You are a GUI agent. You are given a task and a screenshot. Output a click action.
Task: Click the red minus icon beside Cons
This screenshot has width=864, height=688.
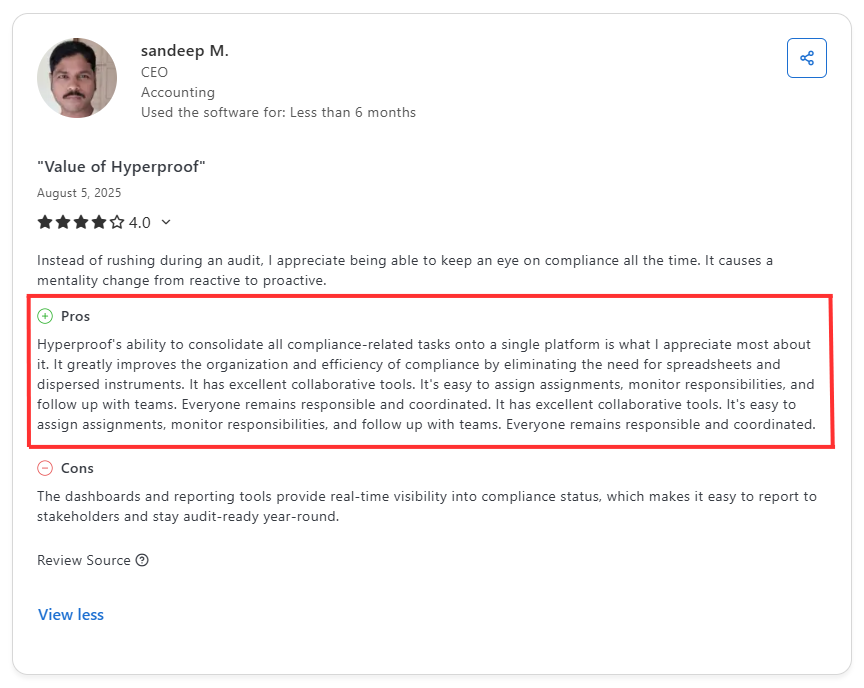click(x=44, y=467)
